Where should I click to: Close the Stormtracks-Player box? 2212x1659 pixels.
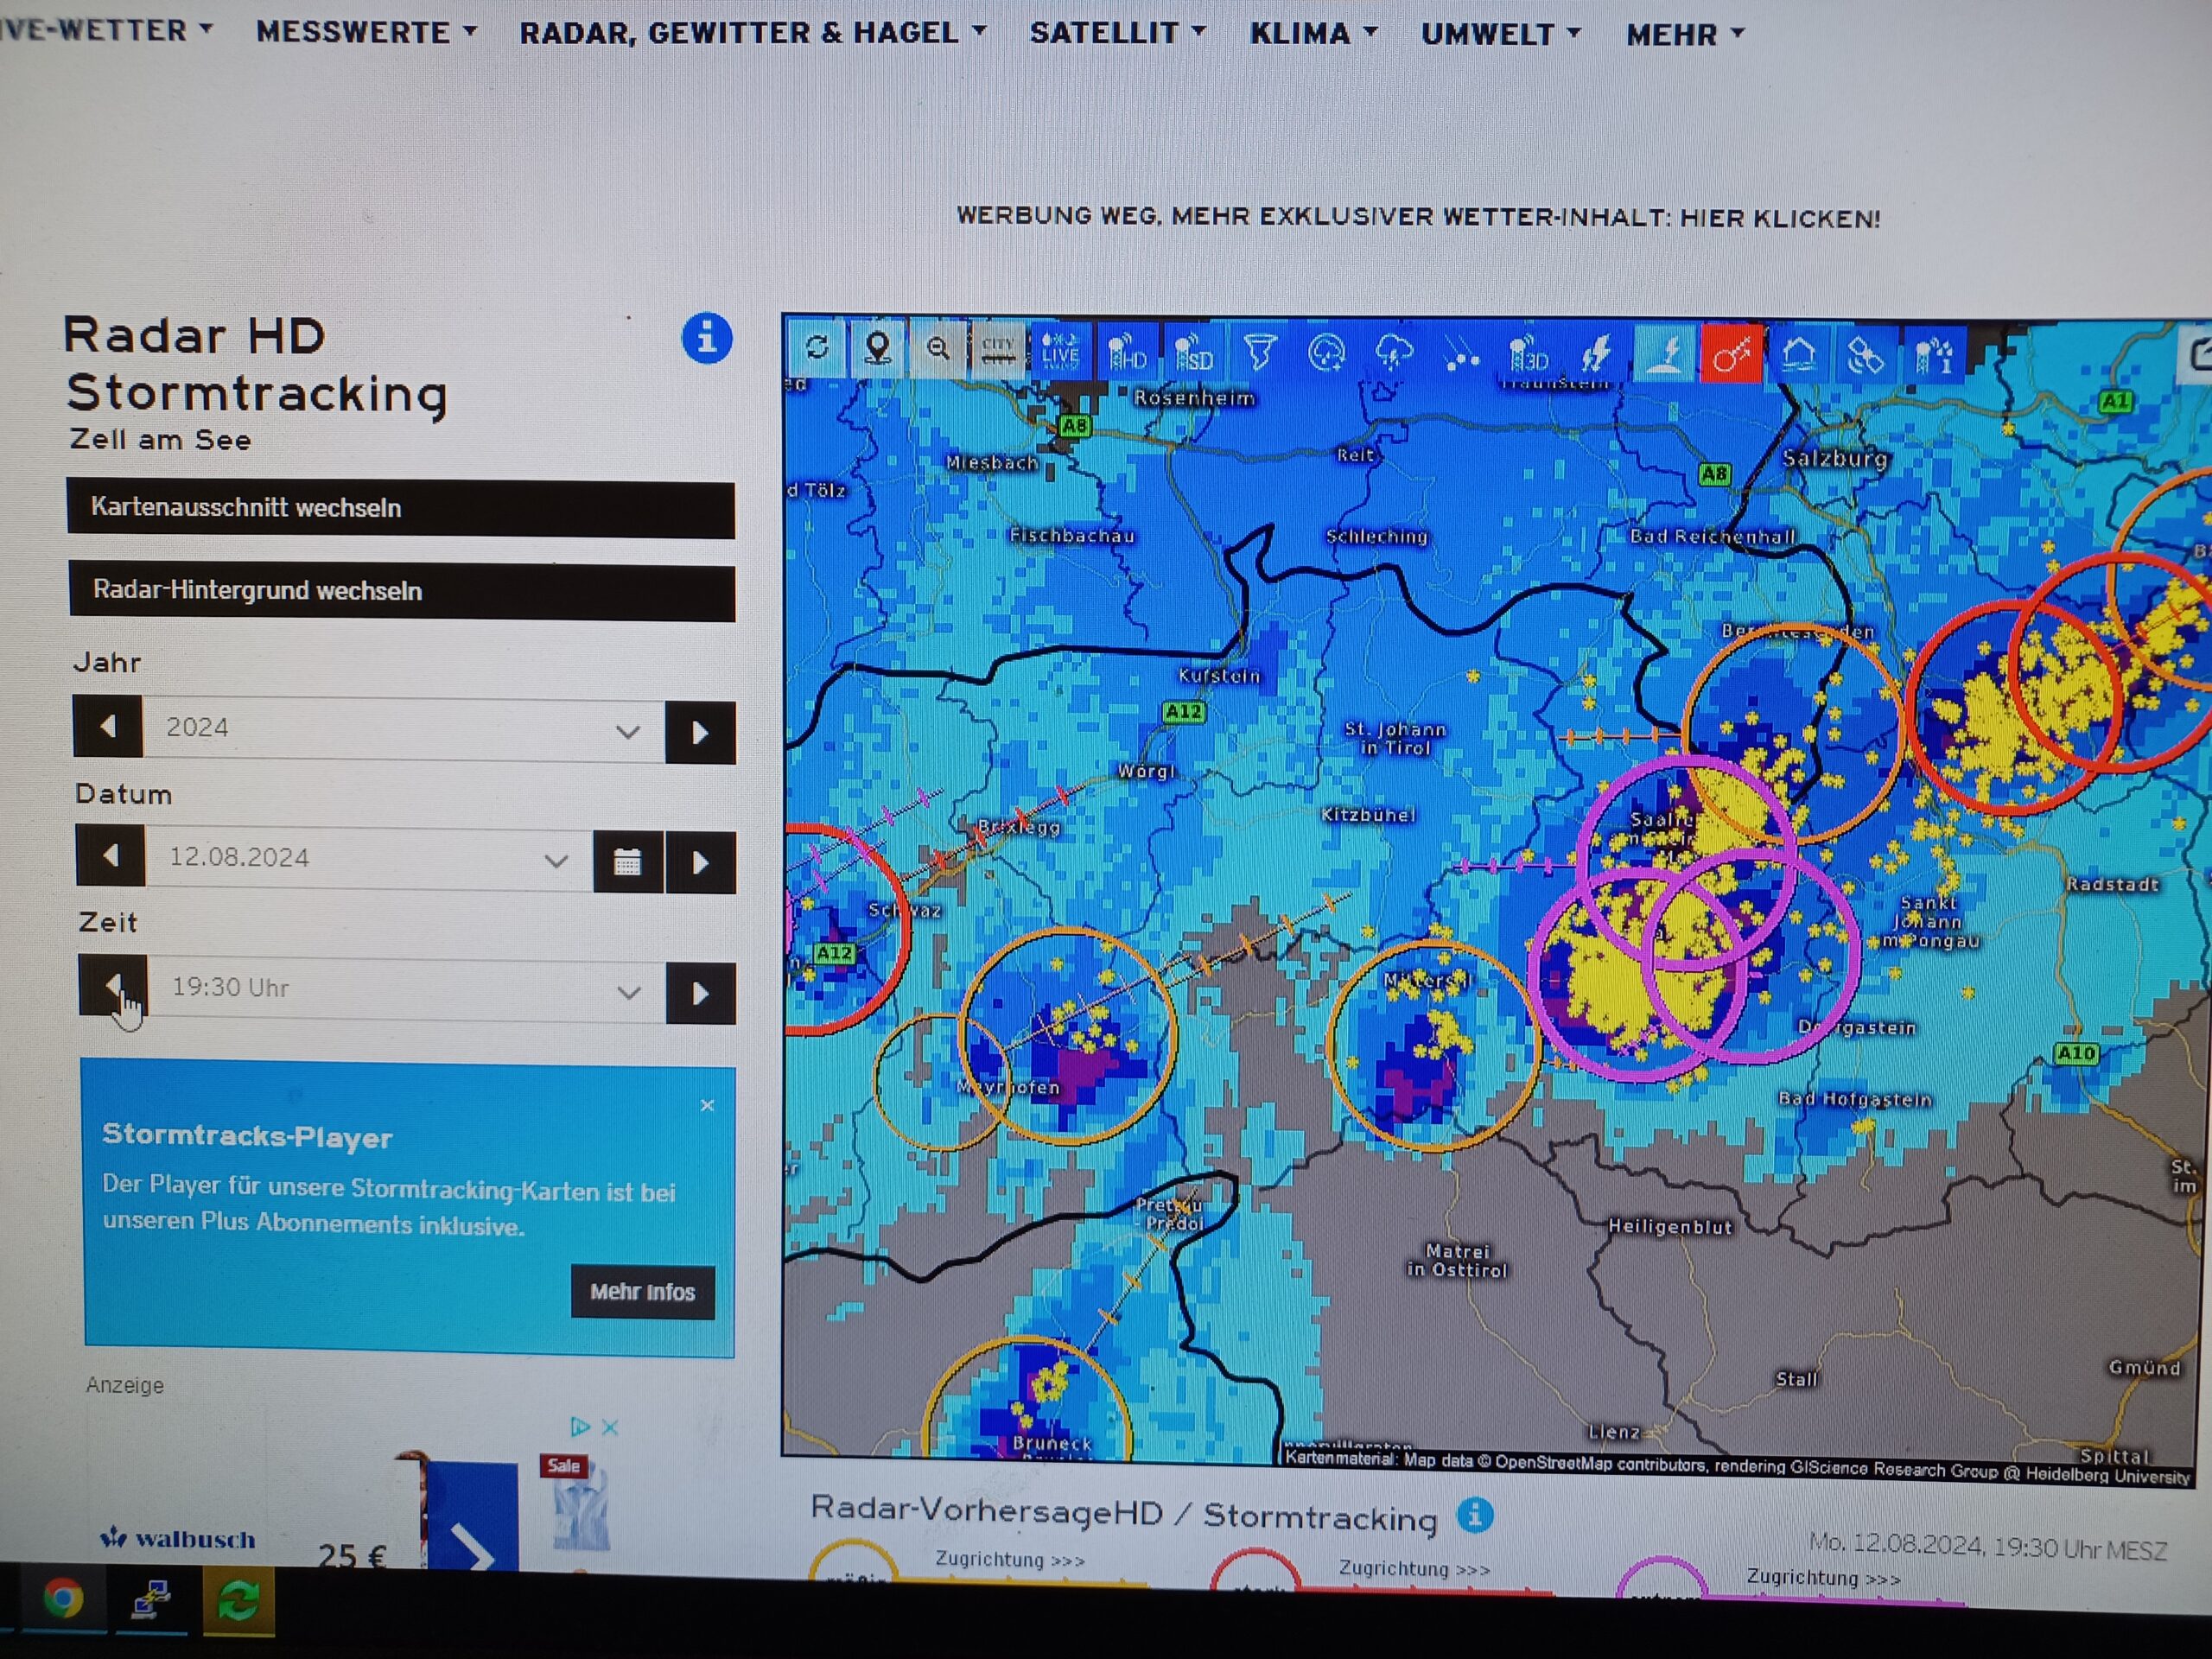click(707, 1105)
